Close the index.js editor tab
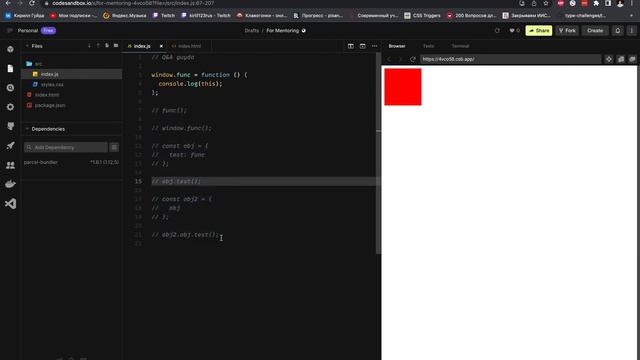 161,46
